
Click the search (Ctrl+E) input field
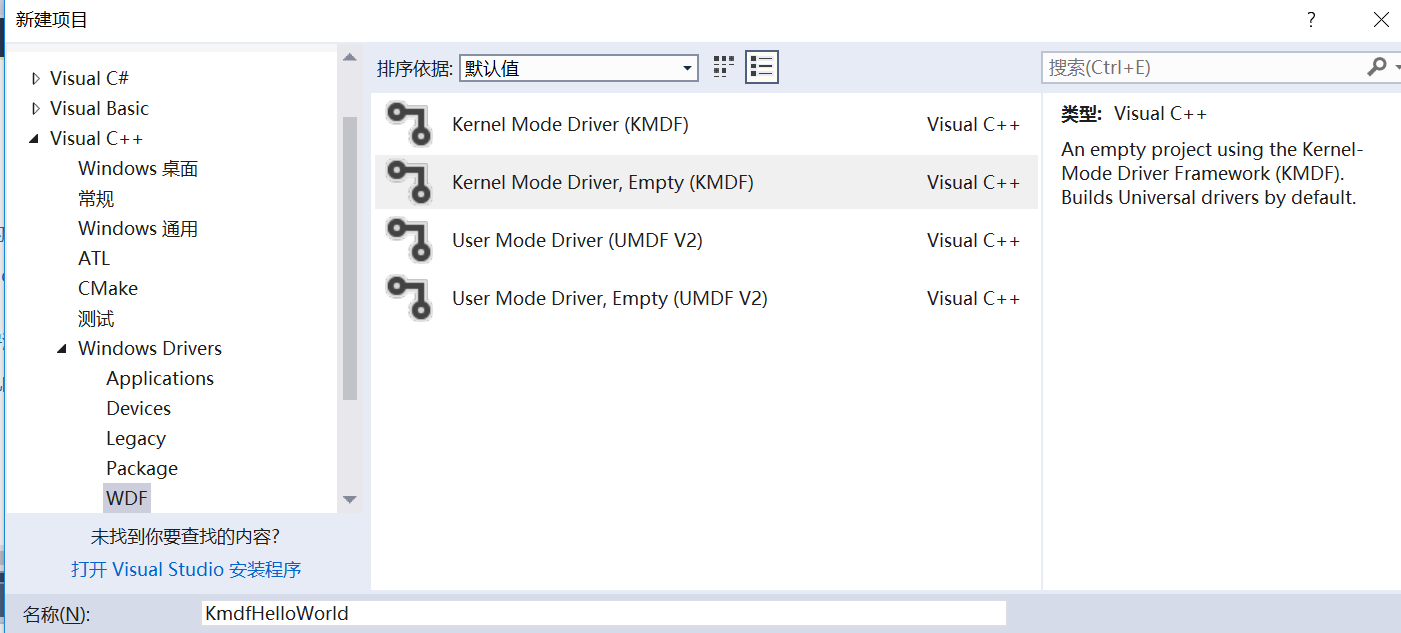(1202, 67)
